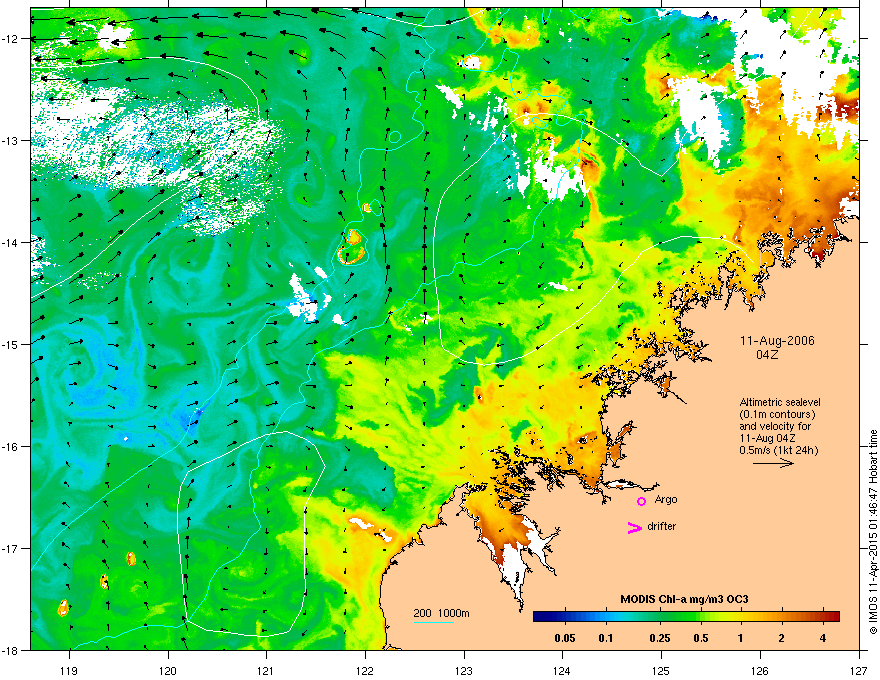Screen dimensions: 880x680
Task: Click the MODIS Chl-a color scale bar
Action: point(686,617)
